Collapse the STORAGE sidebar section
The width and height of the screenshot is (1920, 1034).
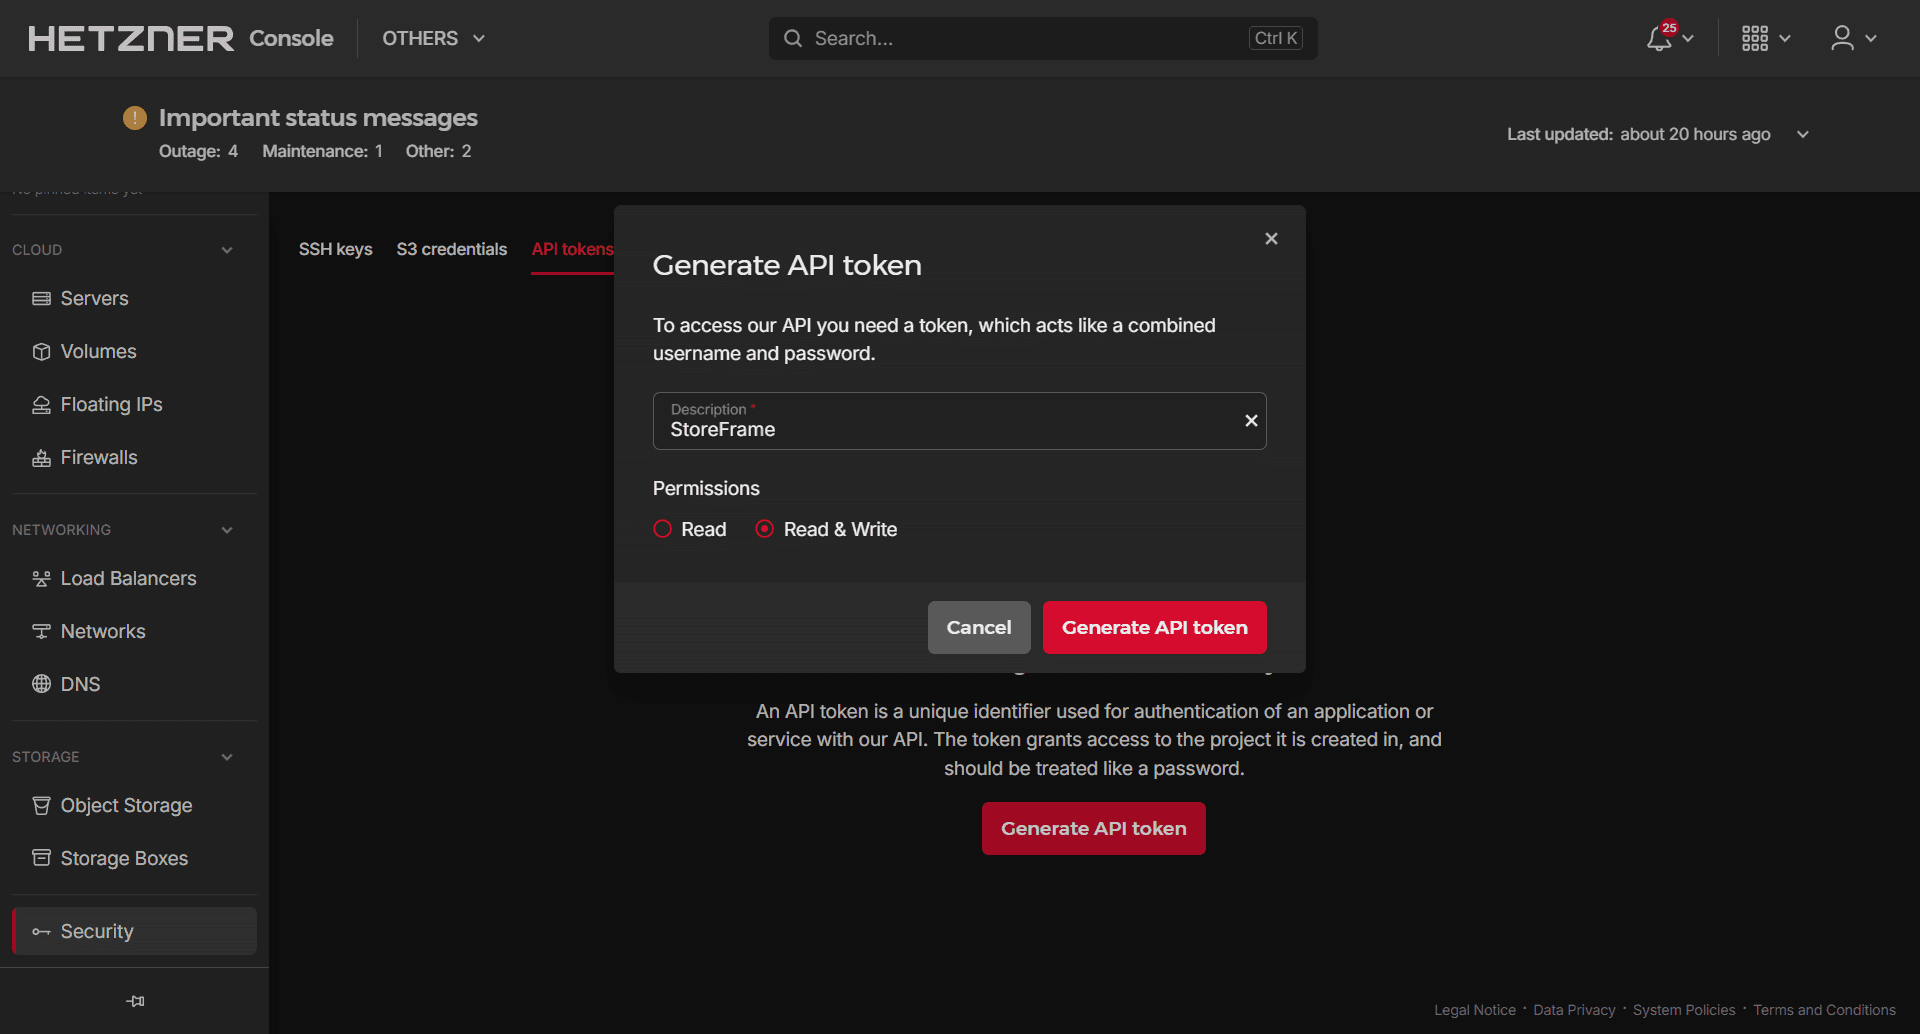coord(227,757)
